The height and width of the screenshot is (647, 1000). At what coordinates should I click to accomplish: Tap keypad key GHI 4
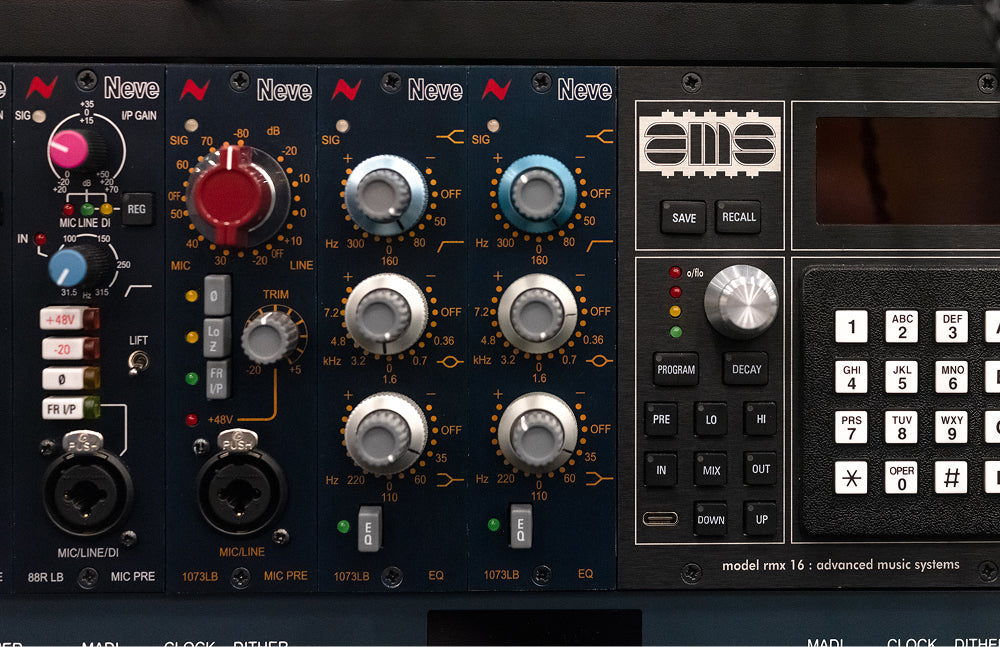point(851,377)
